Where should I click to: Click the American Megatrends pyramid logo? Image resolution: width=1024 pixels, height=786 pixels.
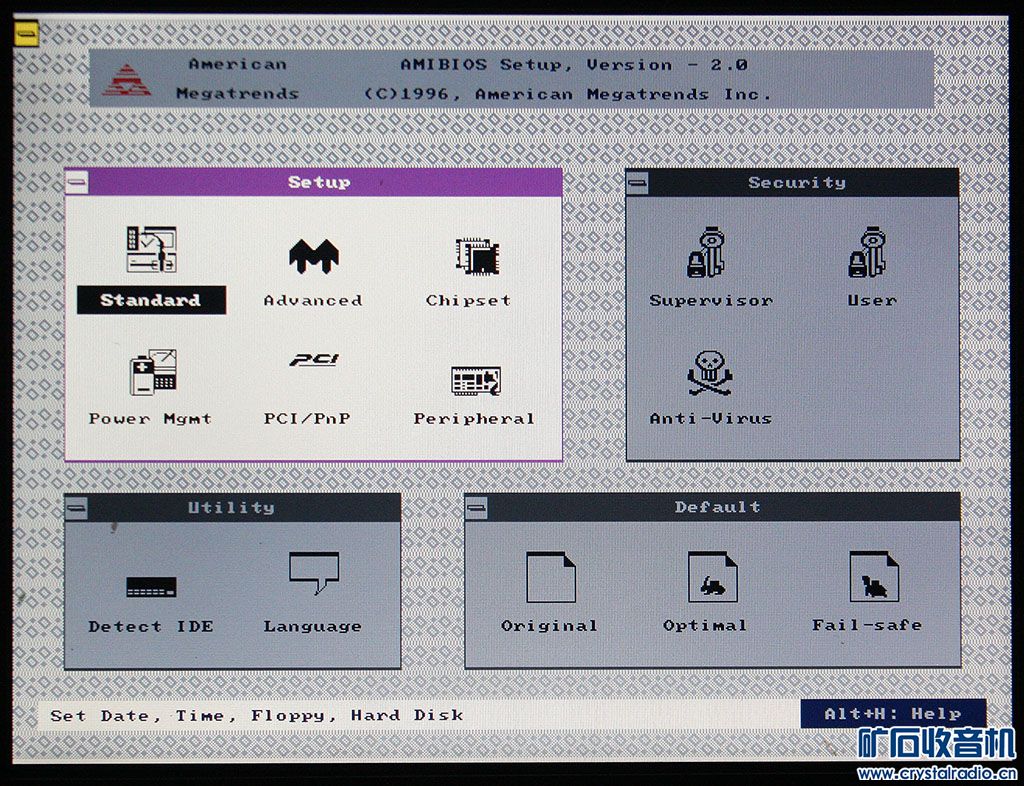point(127,80)
